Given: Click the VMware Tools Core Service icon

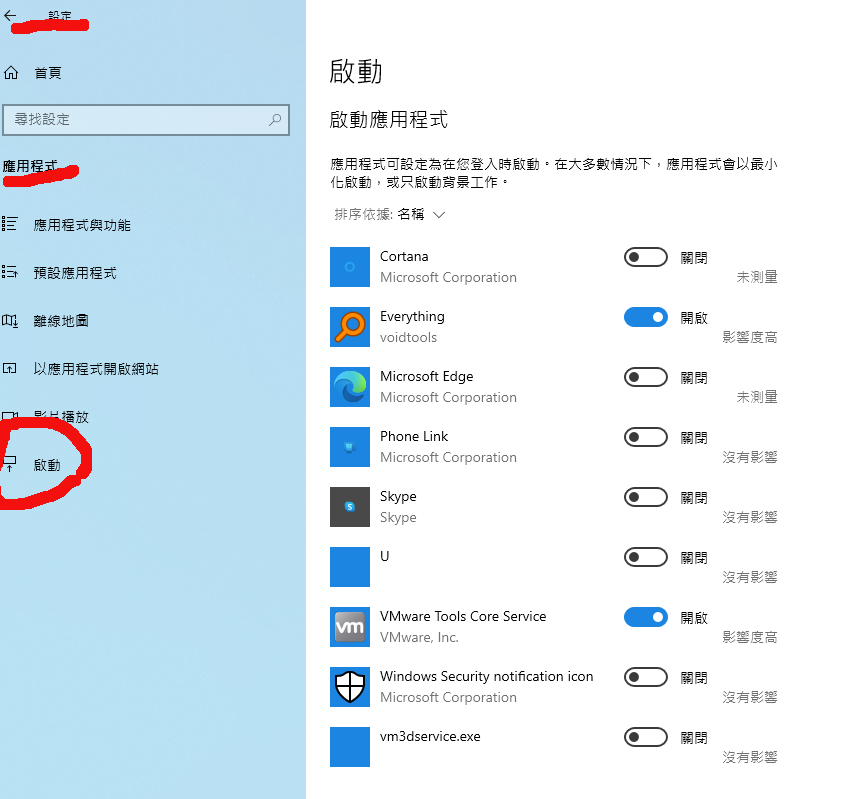Looking at the screenshot, I should pos(350,627).
